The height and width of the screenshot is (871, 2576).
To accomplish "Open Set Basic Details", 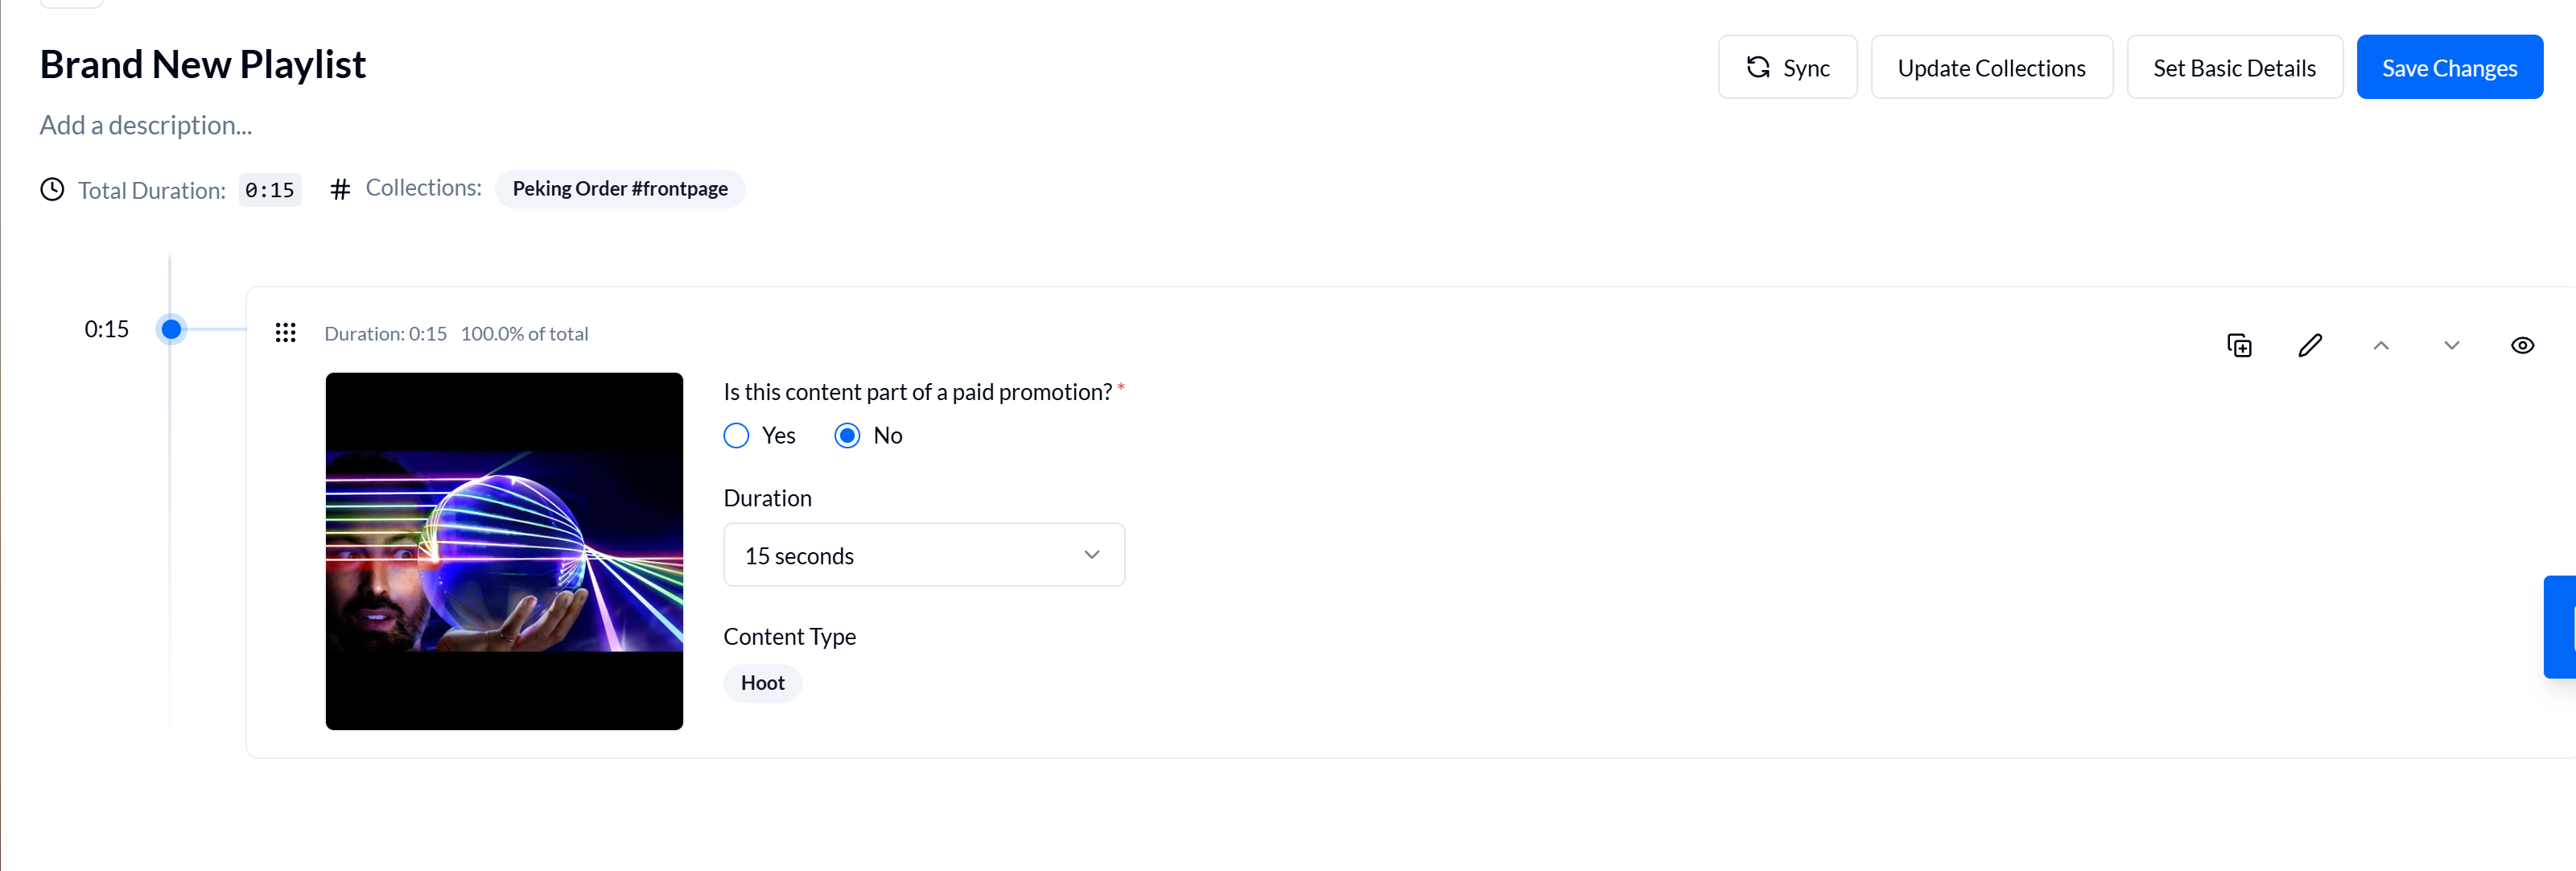I will tap(2235, 66).
